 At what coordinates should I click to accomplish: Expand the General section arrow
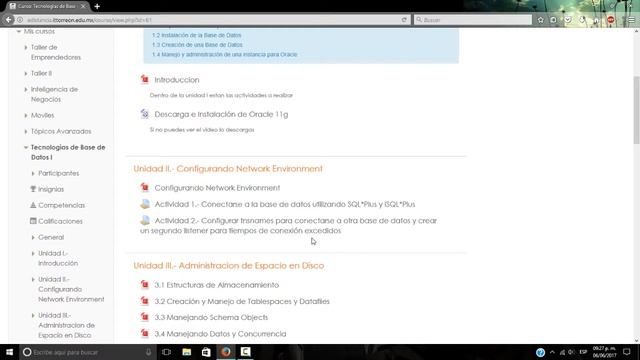coord(33,237)
